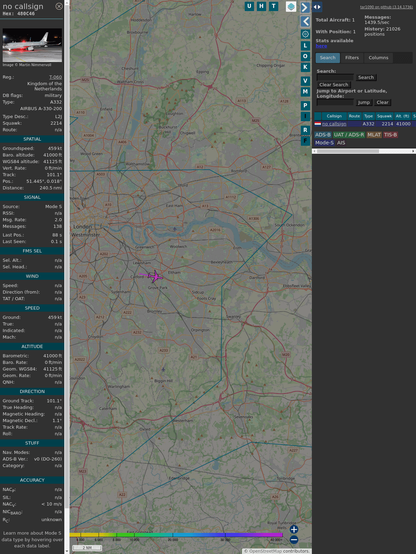Click the Clear button beside Jump
The height and width of the screenshot is (554, 416).
pos(382,102)
